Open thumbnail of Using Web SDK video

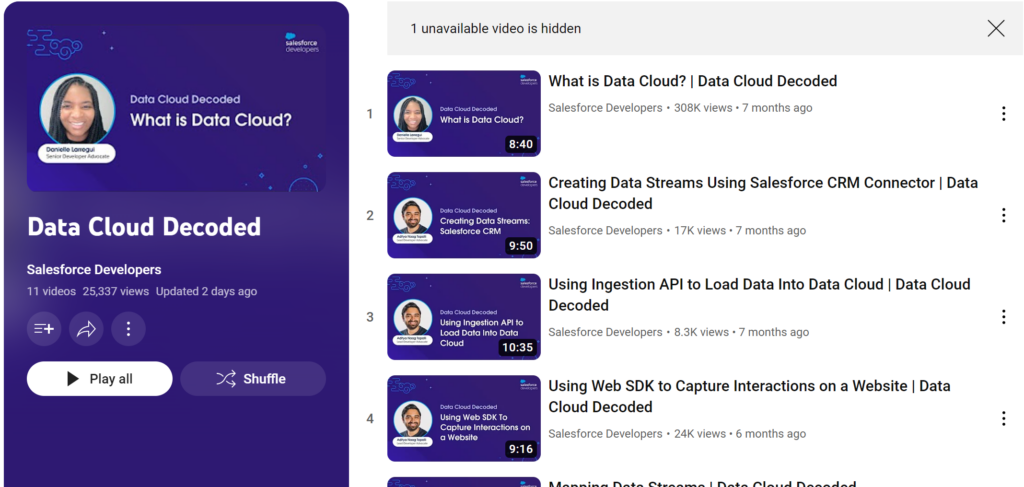coord(464,418)
